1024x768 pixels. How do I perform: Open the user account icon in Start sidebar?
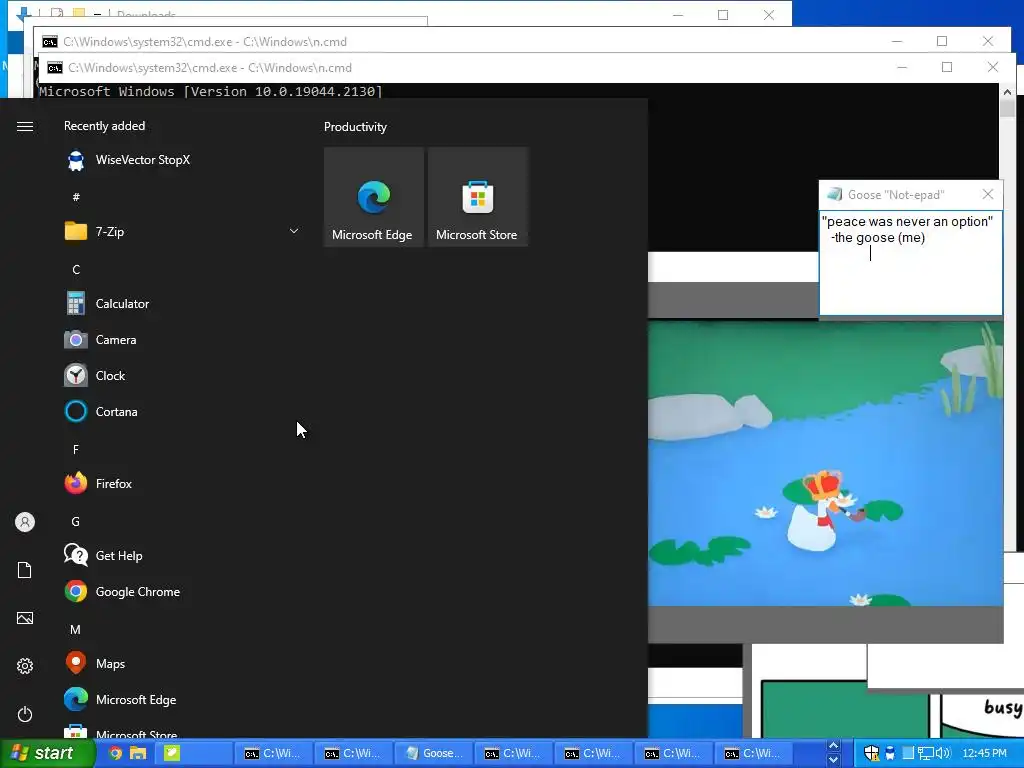click(25, 522)
